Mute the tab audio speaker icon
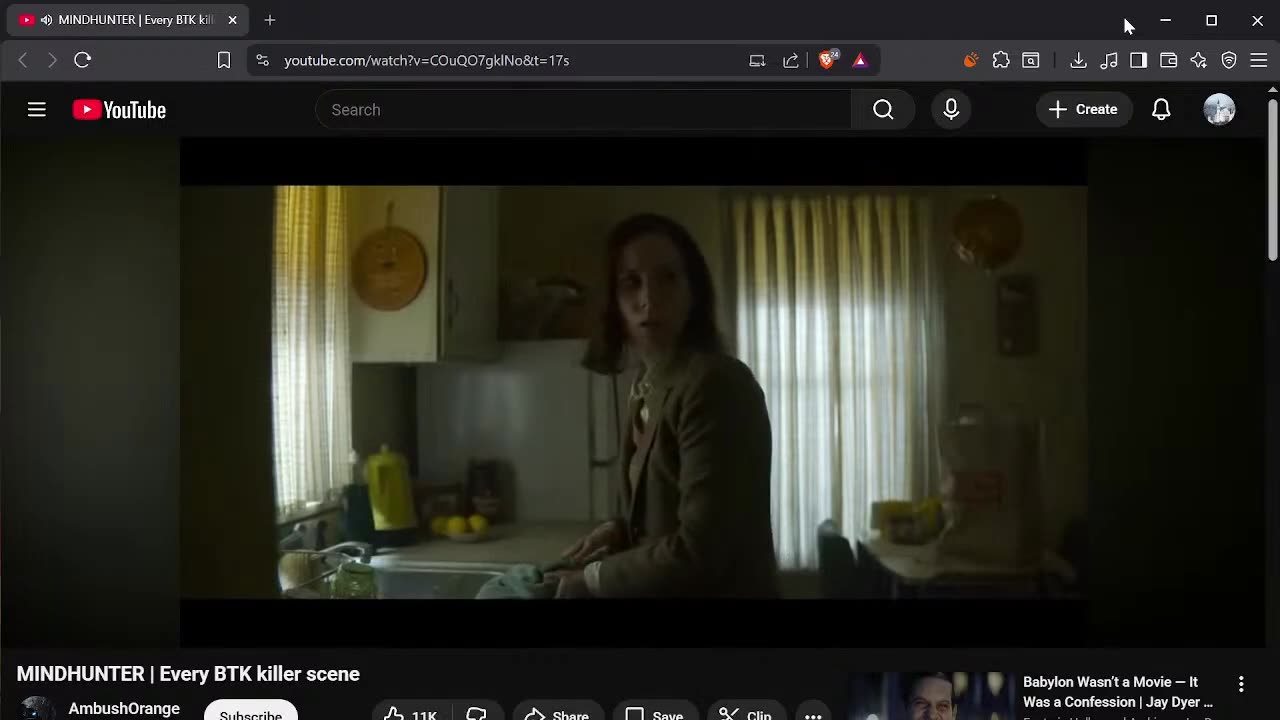Viewport: 1280px width, 720px height. pyautogui.click(x=46, y=20)
